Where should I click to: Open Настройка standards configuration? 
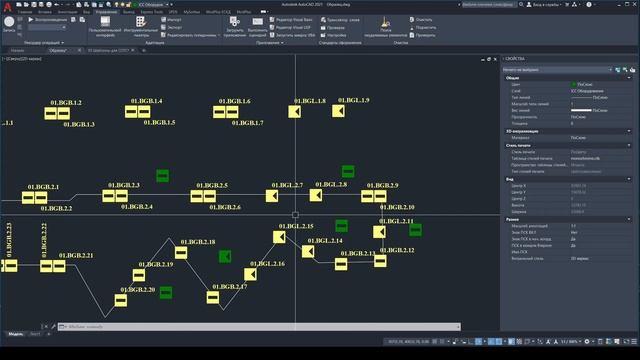pos(333,36)
